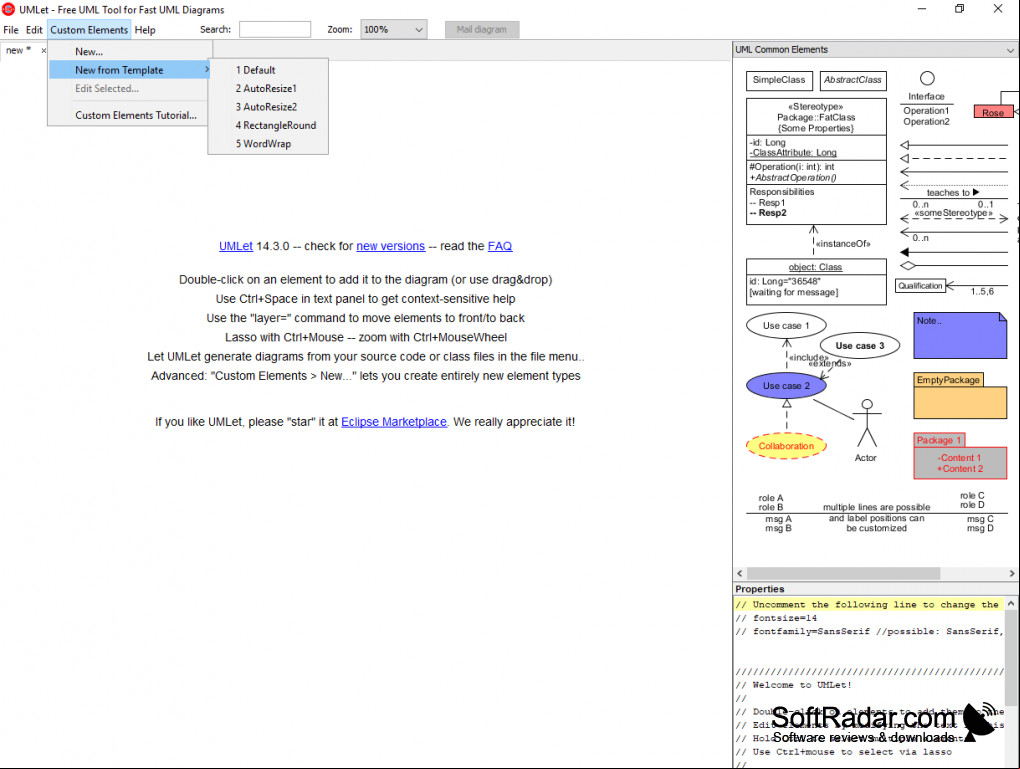The width and height of the screenshot is (1020, 769).
Task: Select the blue Note element
Action: (960, 336)
